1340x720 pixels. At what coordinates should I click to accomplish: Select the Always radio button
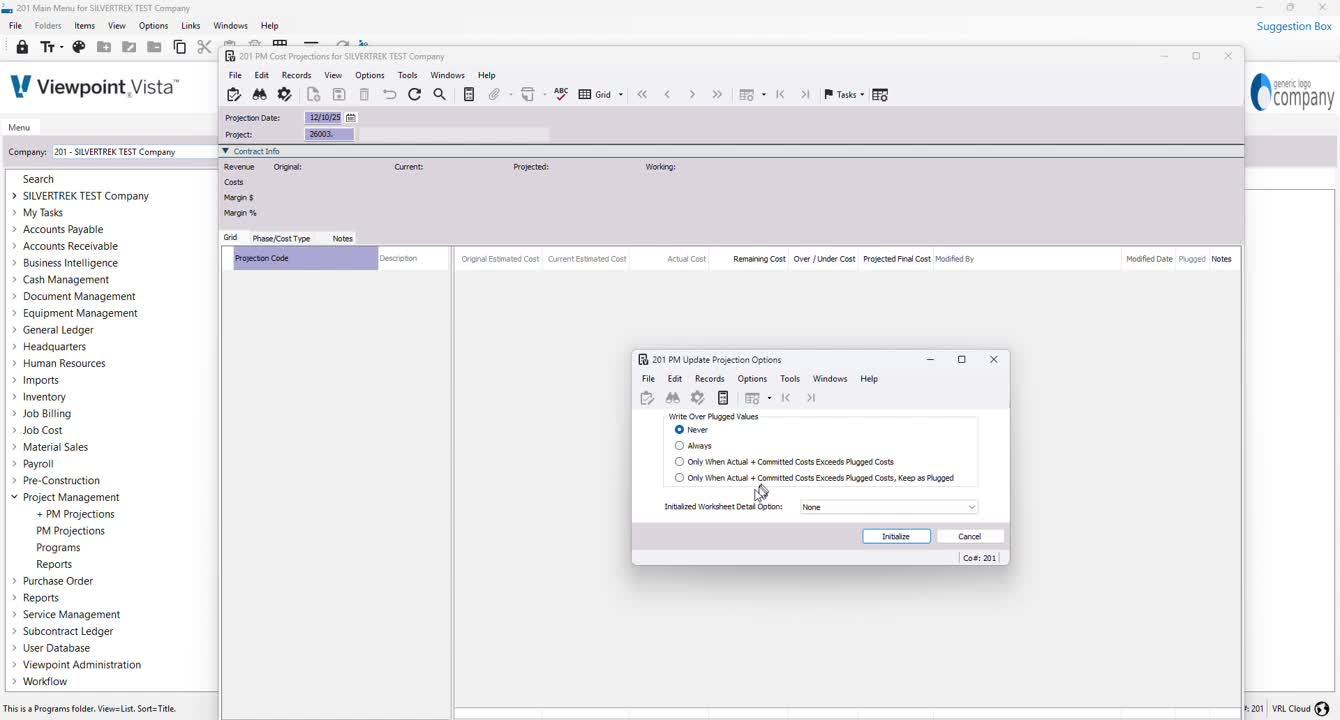click(x=680, y=446)
